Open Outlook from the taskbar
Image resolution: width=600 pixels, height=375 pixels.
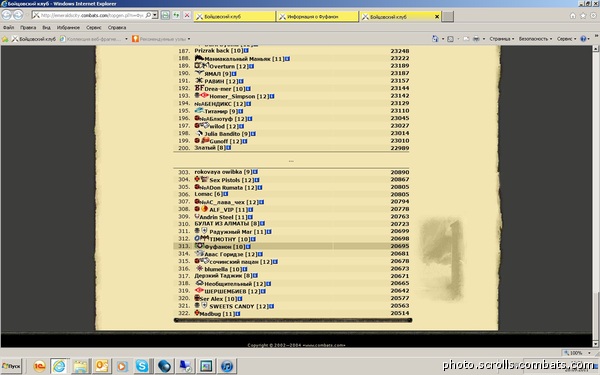click(102, 366)
